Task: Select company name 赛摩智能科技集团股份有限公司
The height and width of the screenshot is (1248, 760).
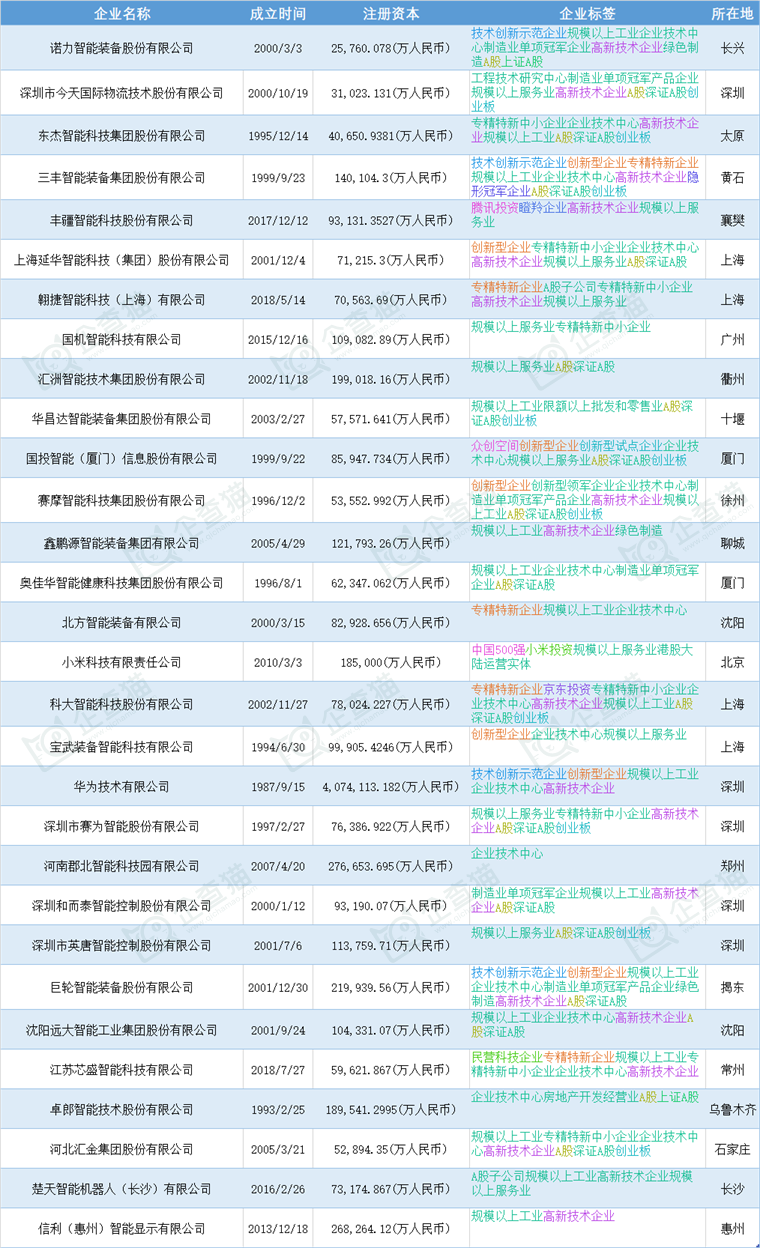Action: 122,500
